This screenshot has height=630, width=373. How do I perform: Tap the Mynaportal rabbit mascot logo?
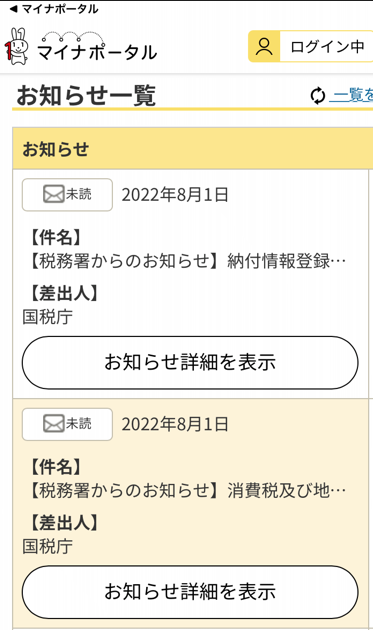point(16,46)
